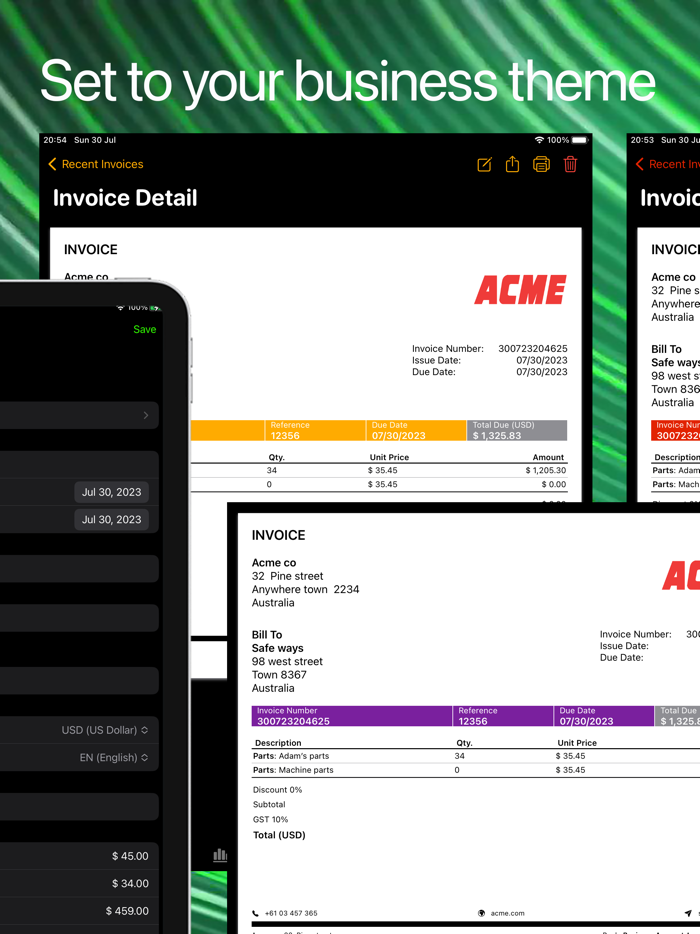Click the globe icon next to acme.com
700x934 pixels.
(x=481, y=913)
